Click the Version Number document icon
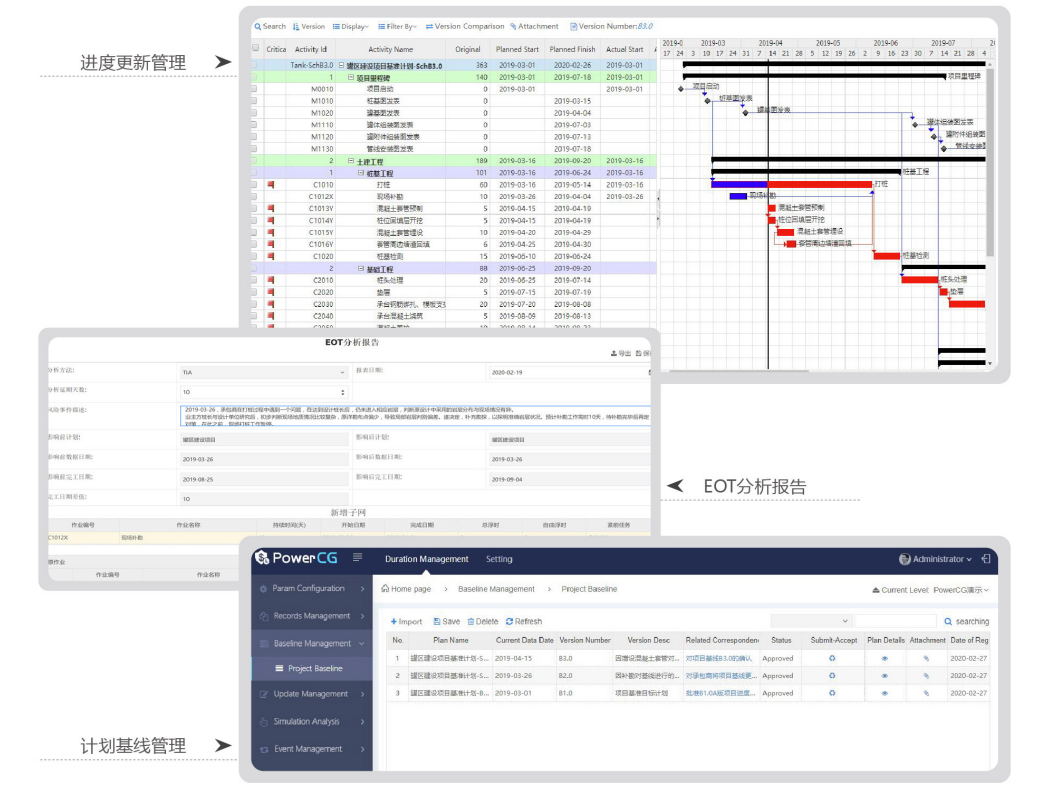Image resolution: width=1046 pixels, height=796 pixels. click(573, 27)
